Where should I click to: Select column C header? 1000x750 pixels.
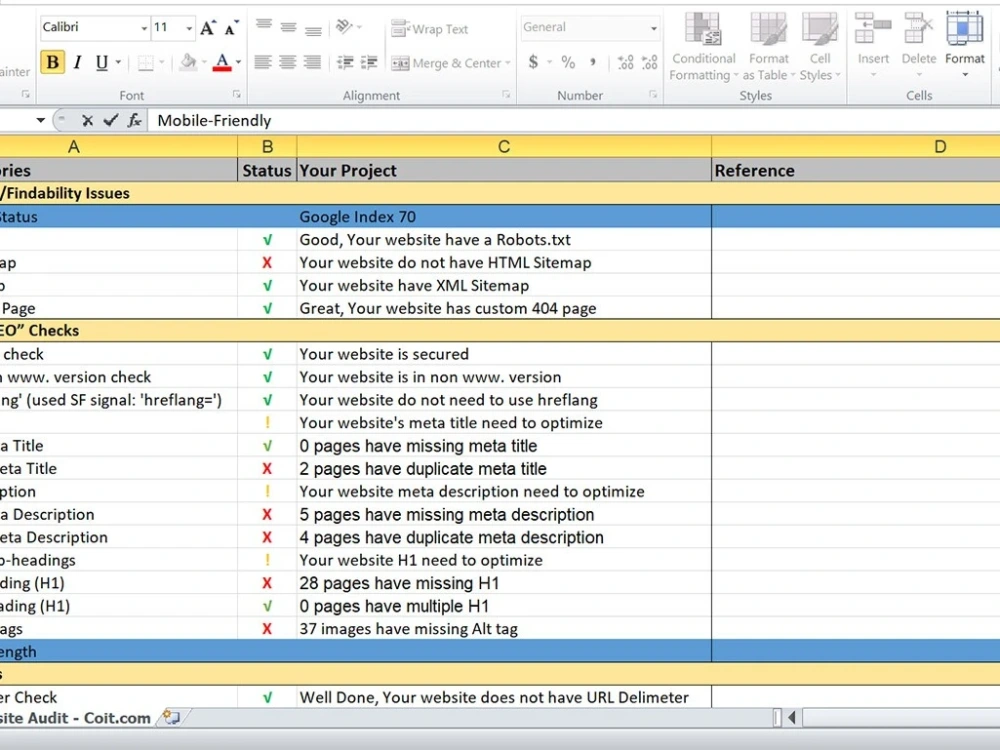click(x=504, y=147)
